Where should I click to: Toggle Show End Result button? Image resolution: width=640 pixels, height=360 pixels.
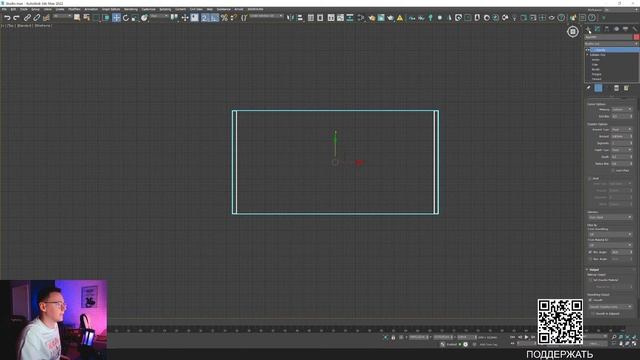click(598, 88)
